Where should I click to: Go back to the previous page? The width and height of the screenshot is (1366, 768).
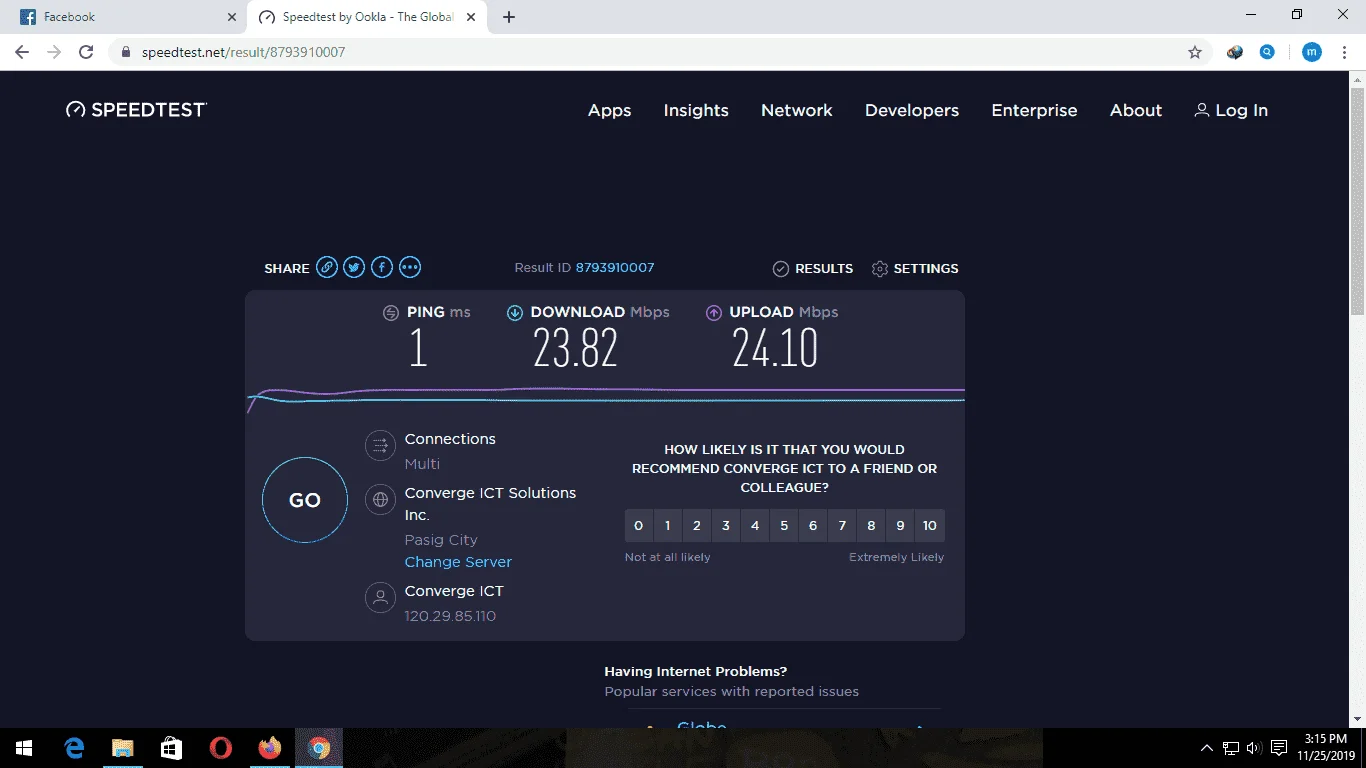(x=22, y=52)
